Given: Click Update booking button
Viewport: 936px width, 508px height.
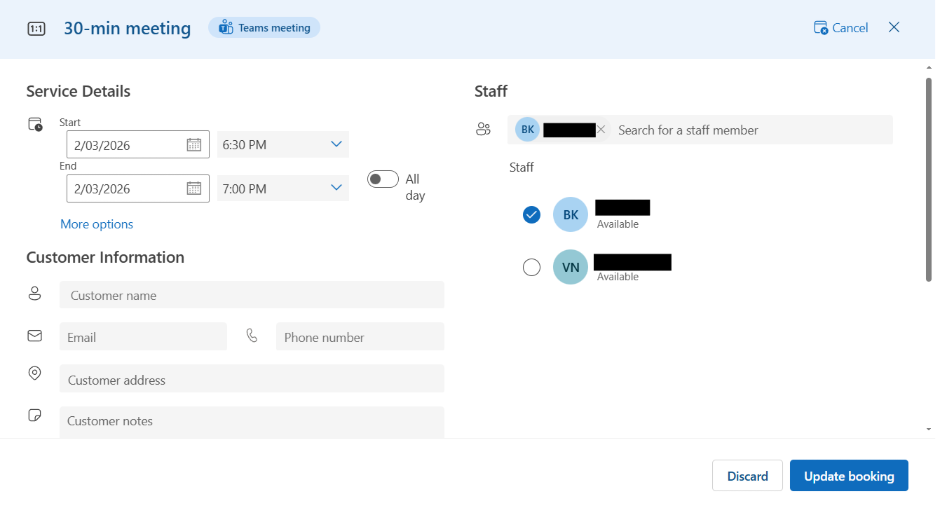Looking at the screenshot, I should coord(849,476).
